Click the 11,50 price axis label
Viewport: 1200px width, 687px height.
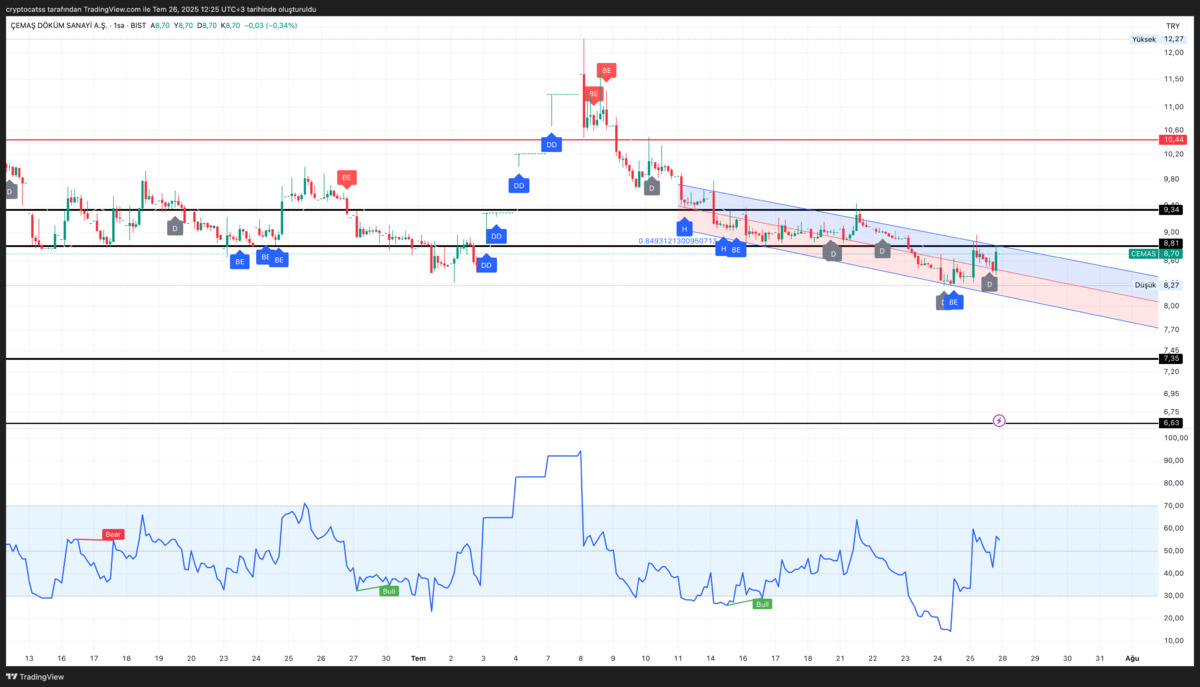pos(1174,78)
